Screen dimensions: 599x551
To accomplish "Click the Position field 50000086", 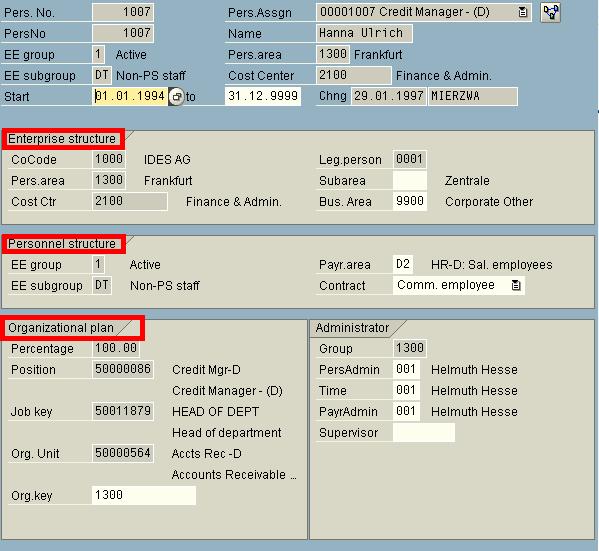I will point(123,369).
